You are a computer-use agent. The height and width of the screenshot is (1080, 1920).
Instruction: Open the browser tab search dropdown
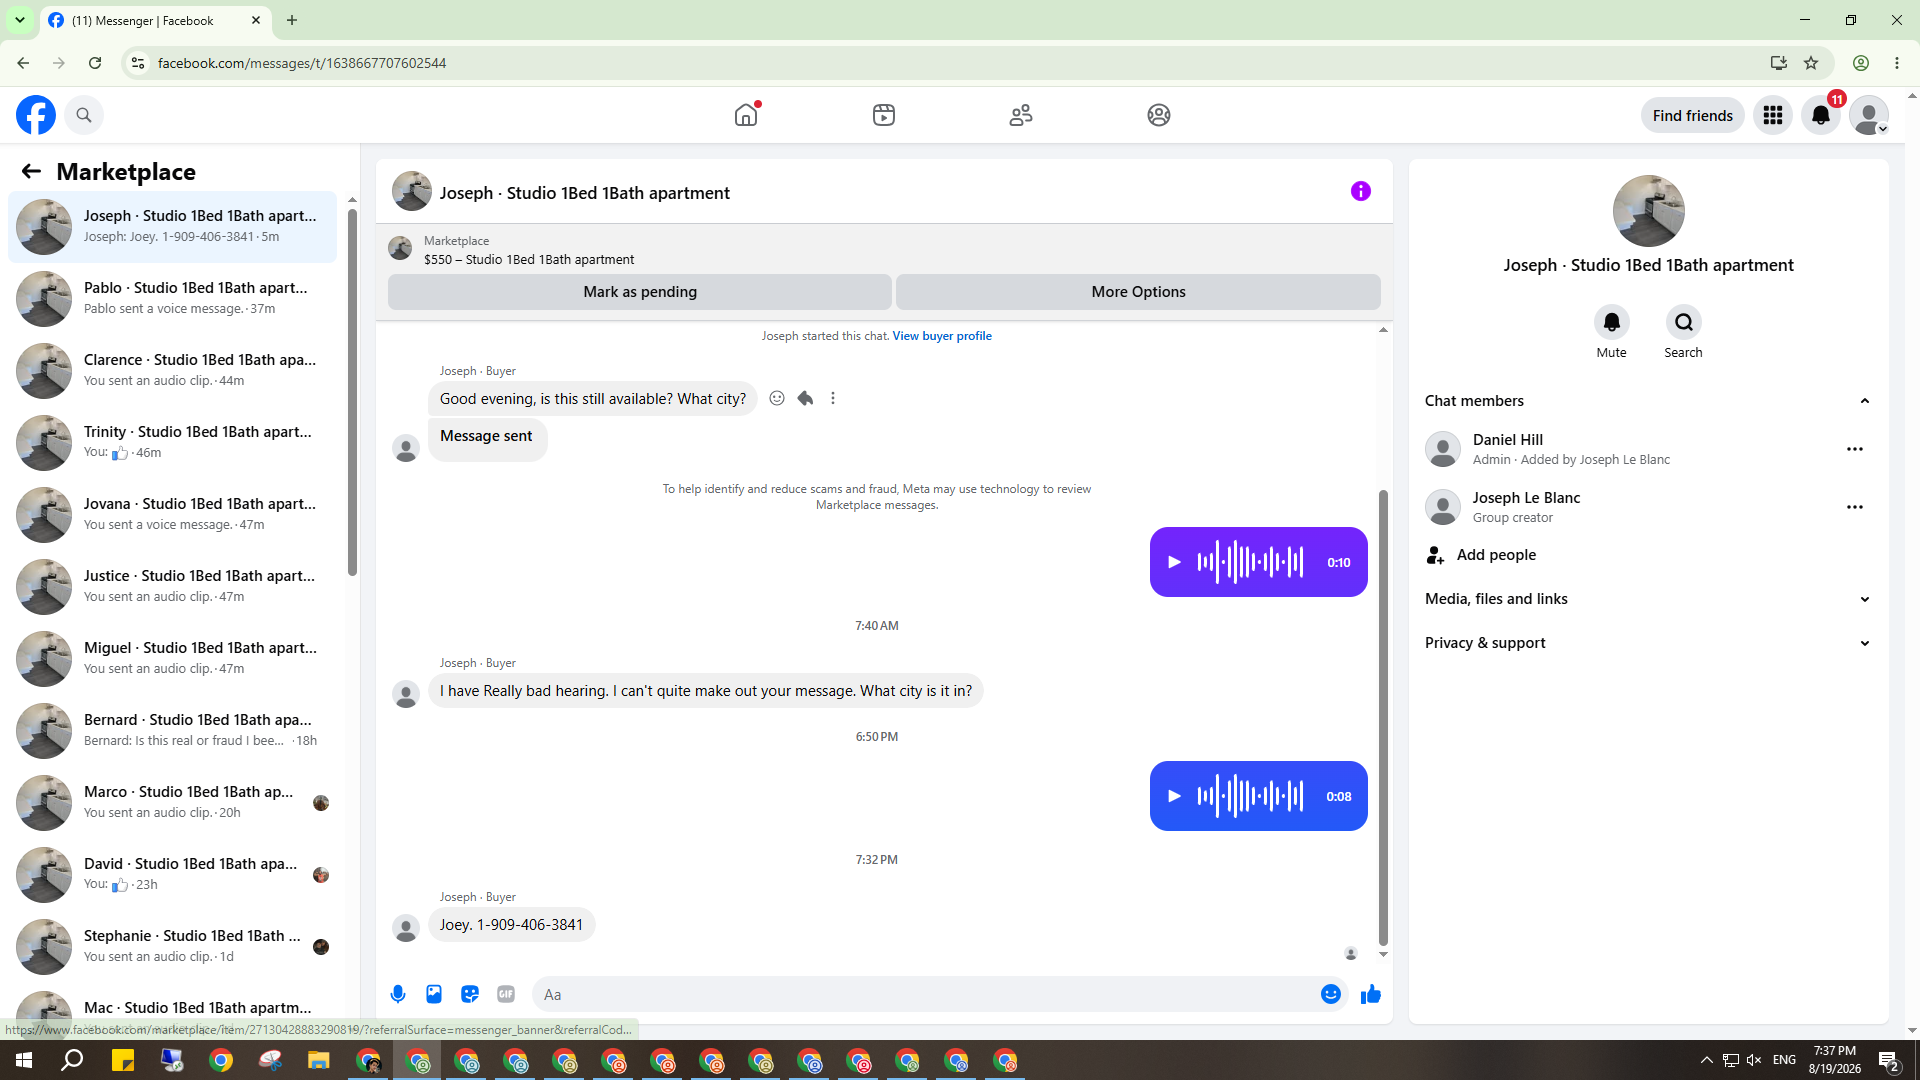tap(20, 20)
